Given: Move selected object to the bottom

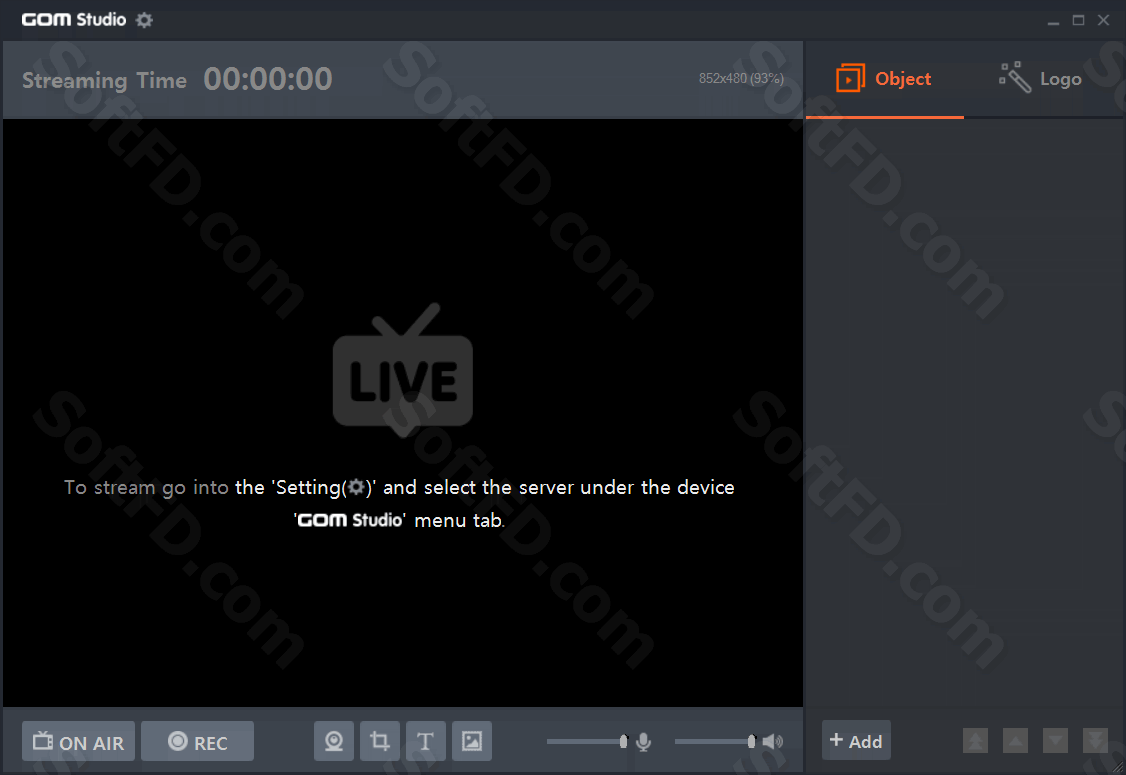Looking at the screenshot, I should click(x=1096, y=741).
